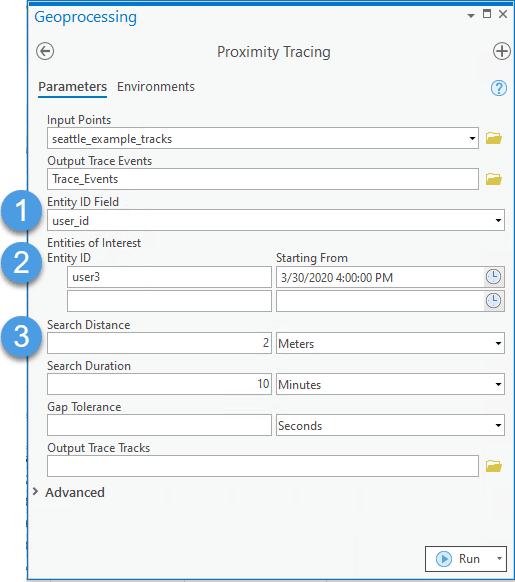The image size is (515, 582).
Task: Maximize the Geoprocessing pane
Action: [x=487, y=14]
